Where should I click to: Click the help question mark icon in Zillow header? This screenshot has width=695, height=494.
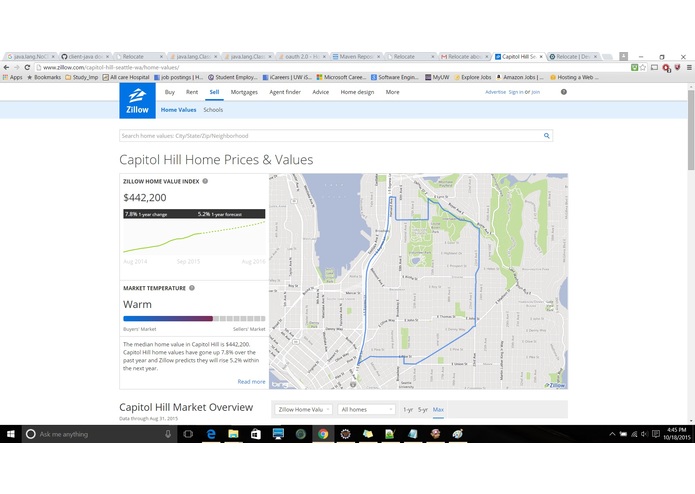tap(564, 92)
